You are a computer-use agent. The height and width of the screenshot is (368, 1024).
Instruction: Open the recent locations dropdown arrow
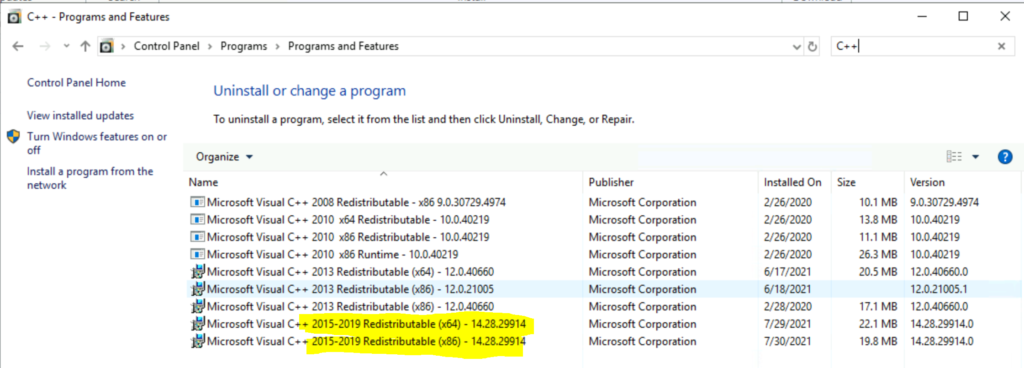point(67,46)
